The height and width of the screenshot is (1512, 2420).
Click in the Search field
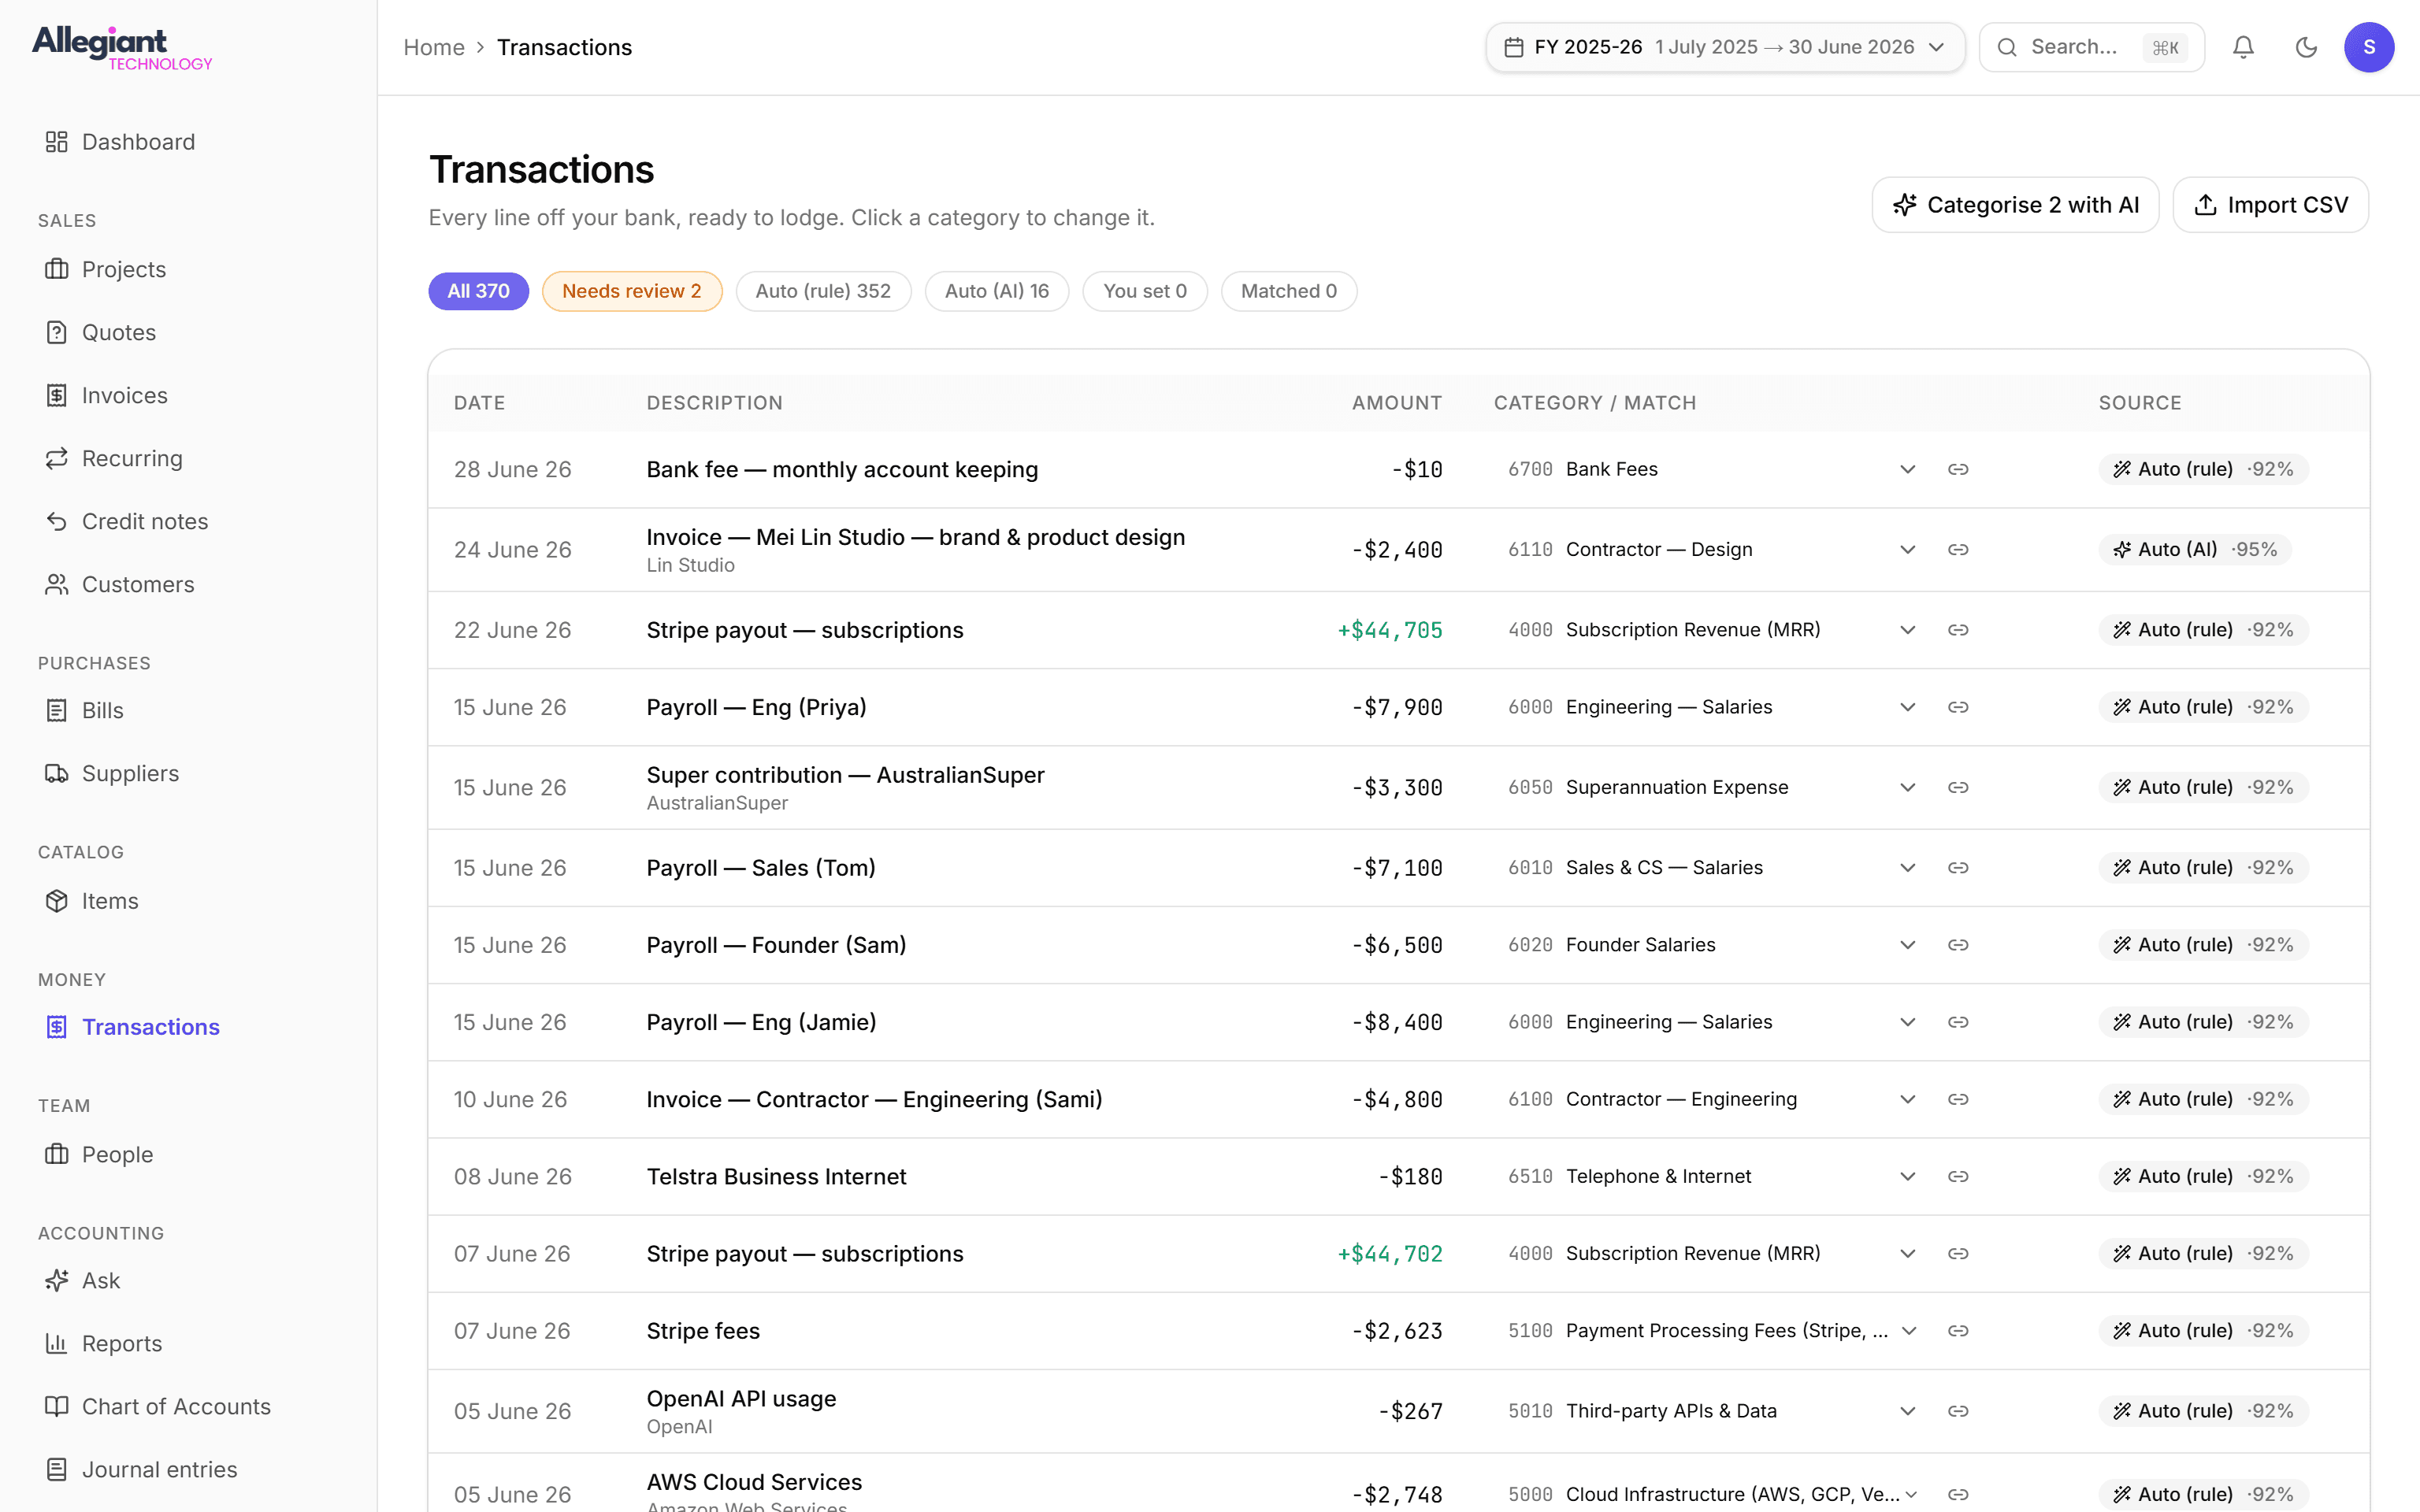2091,47
